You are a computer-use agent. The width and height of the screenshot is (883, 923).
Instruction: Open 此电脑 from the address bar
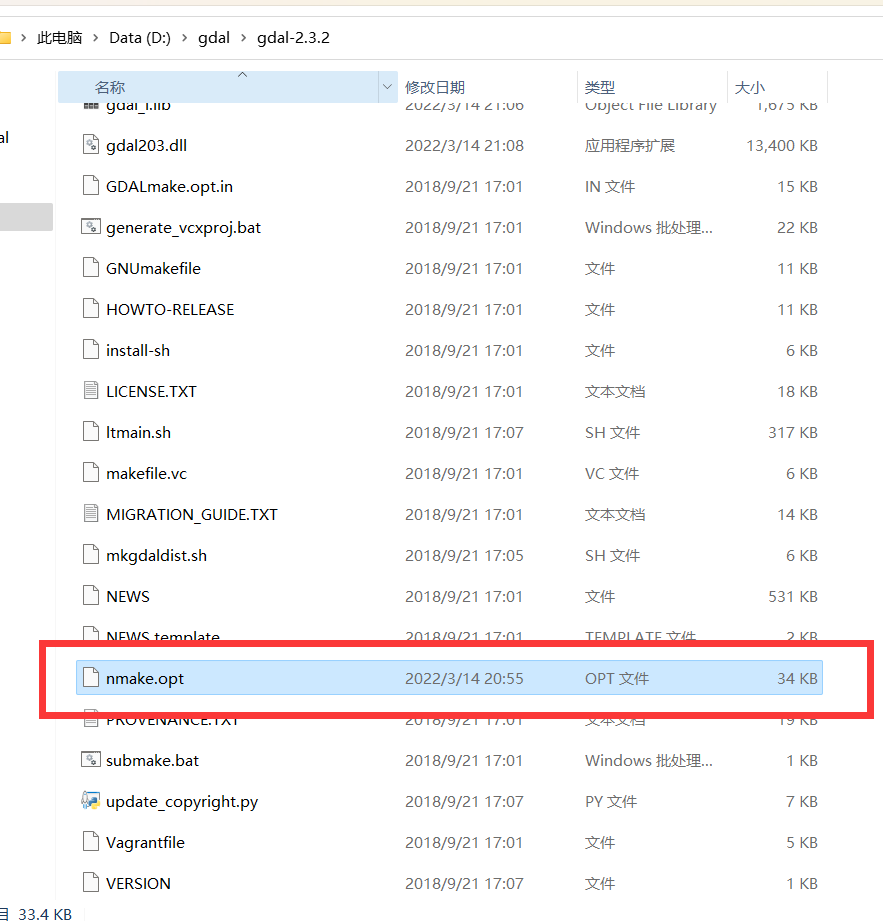click(x=61, y=37)
